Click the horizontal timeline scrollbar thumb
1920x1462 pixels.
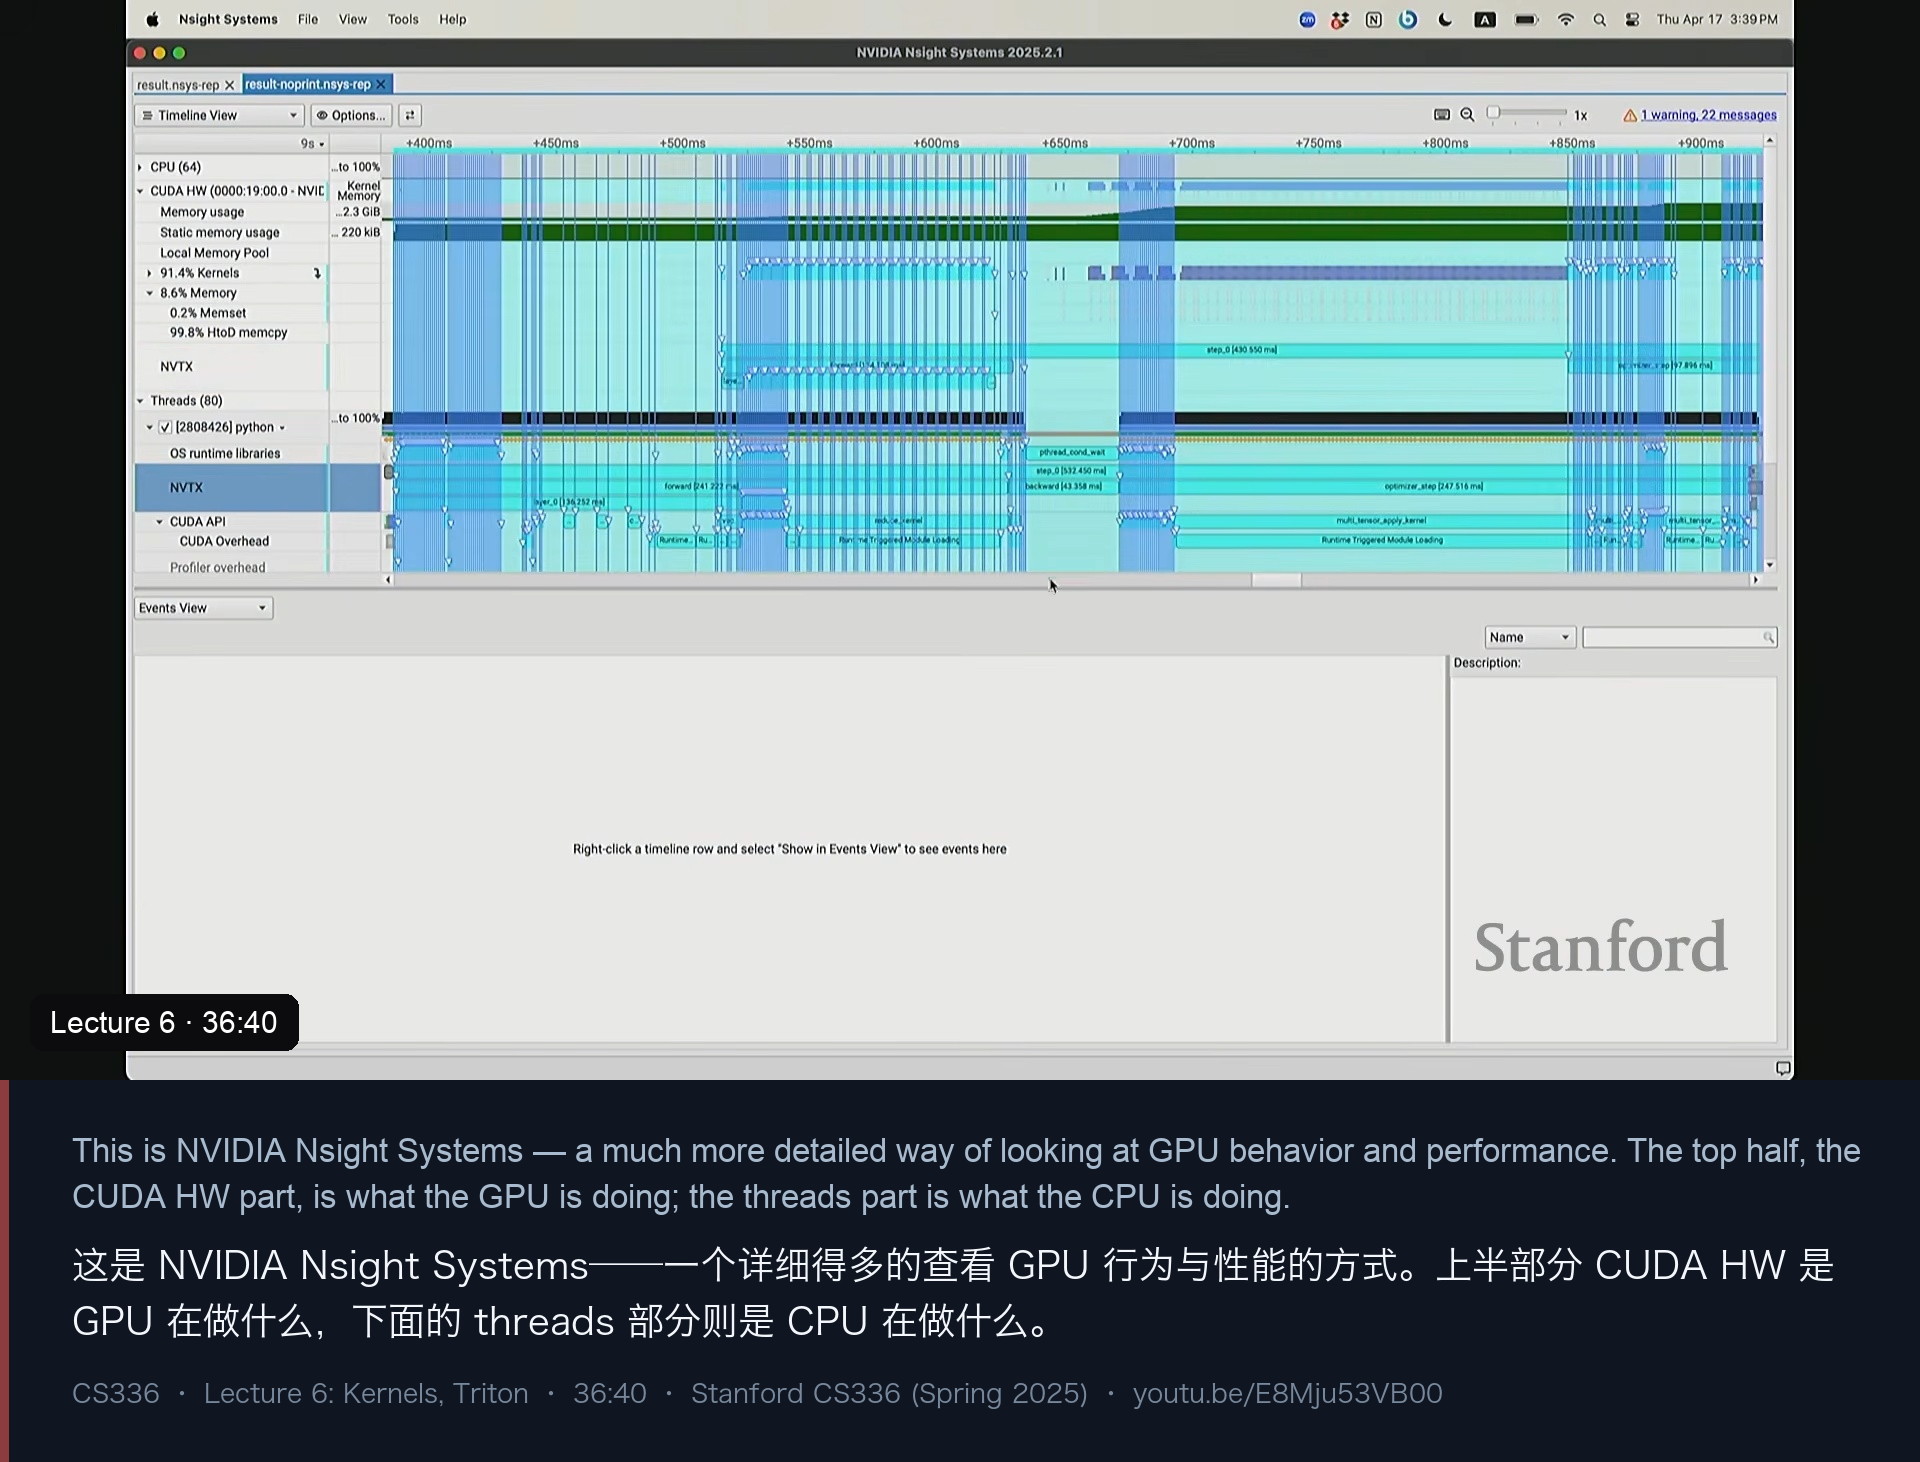tap(1276, 580)
